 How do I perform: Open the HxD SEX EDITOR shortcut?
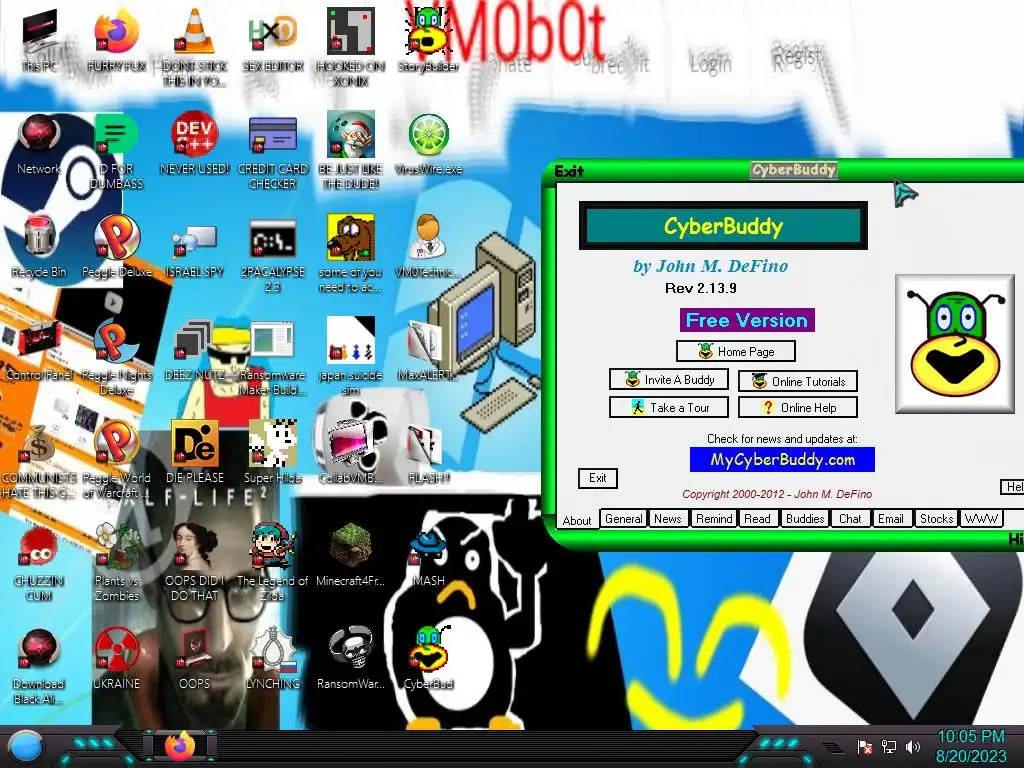[273, 39]
